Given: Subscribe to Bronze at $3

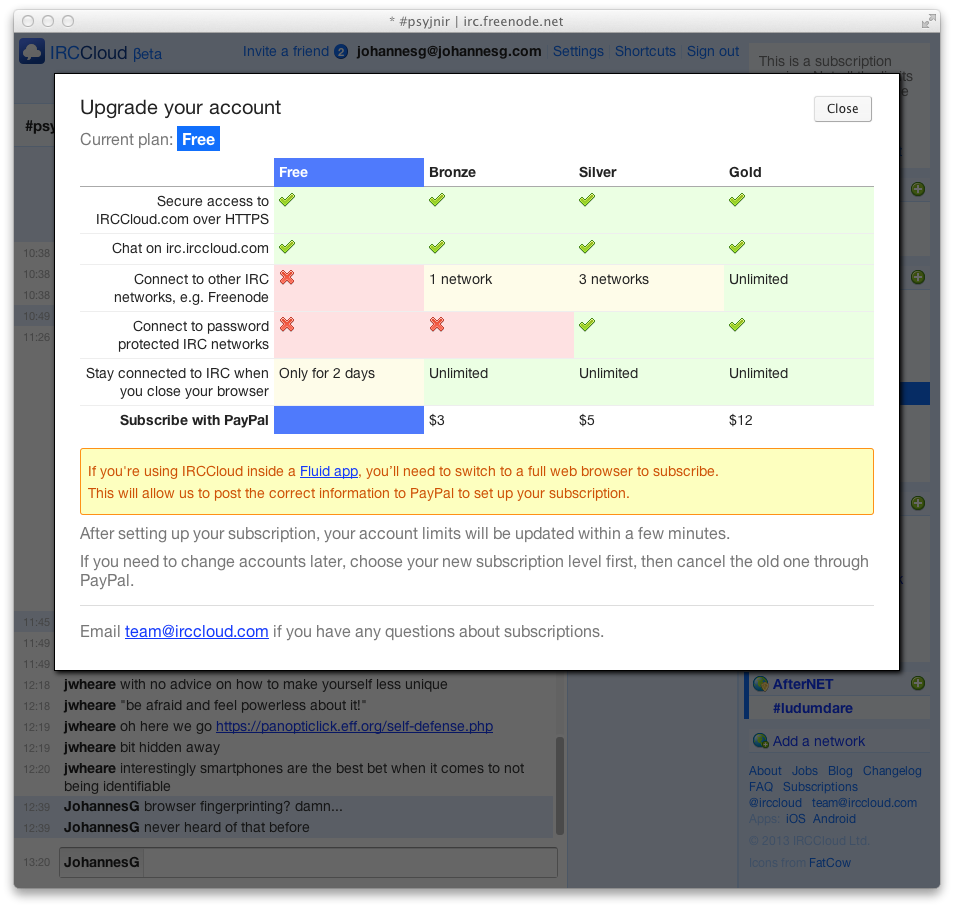Looking at the screenshot, I should [437, 420].
